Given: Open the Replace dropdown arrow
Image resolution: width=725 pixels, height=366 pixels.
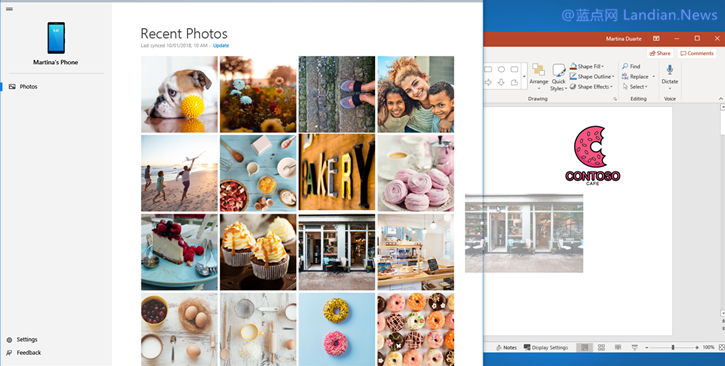Looking at the screenshot, I should click(x=653, y=77).
